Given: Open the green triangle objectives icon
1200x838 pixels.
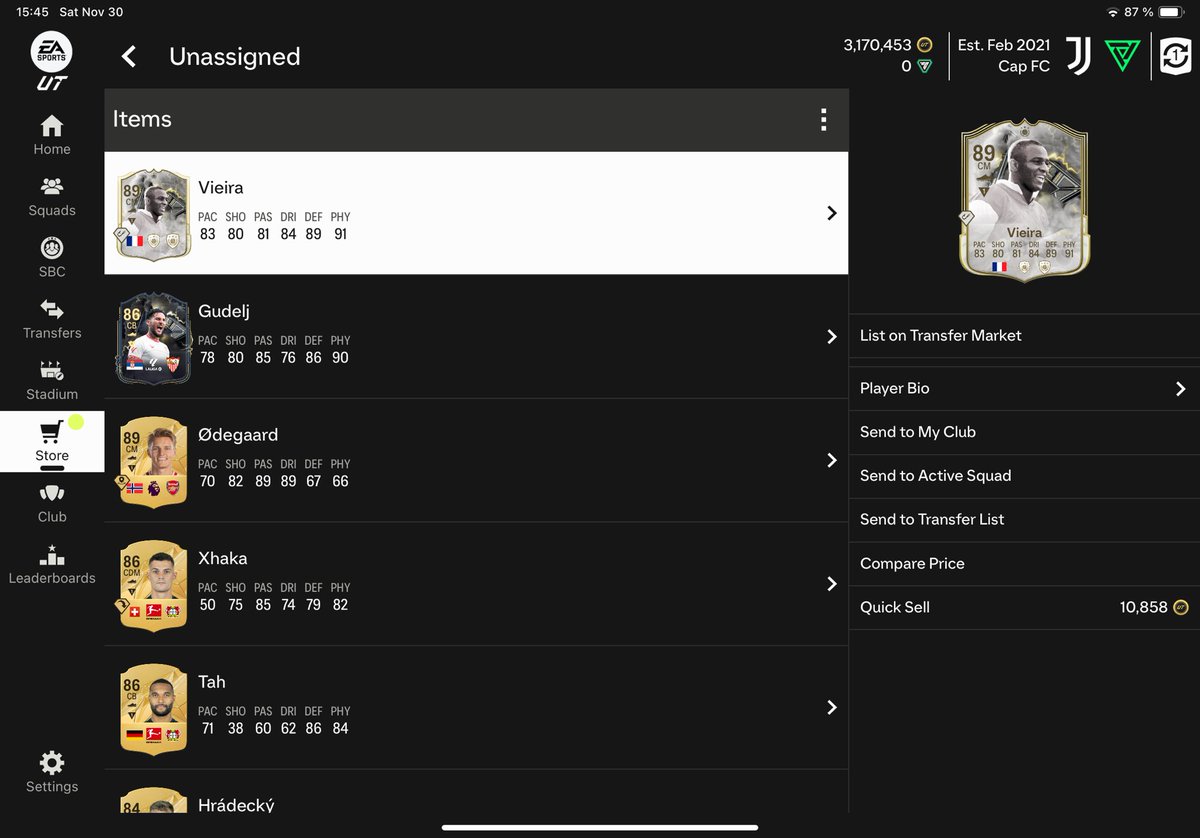Looking at the screenshot, I should (x=1122, y=56).
